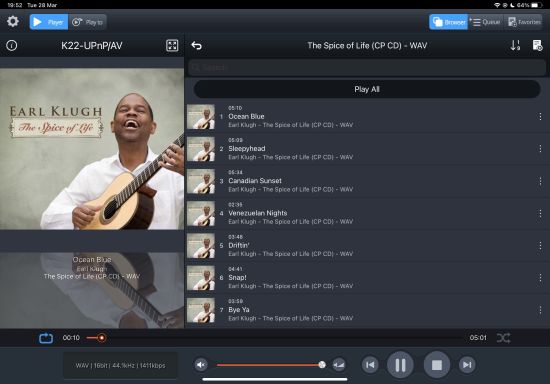Click the playback progress slider handle

tap(101, 338)
